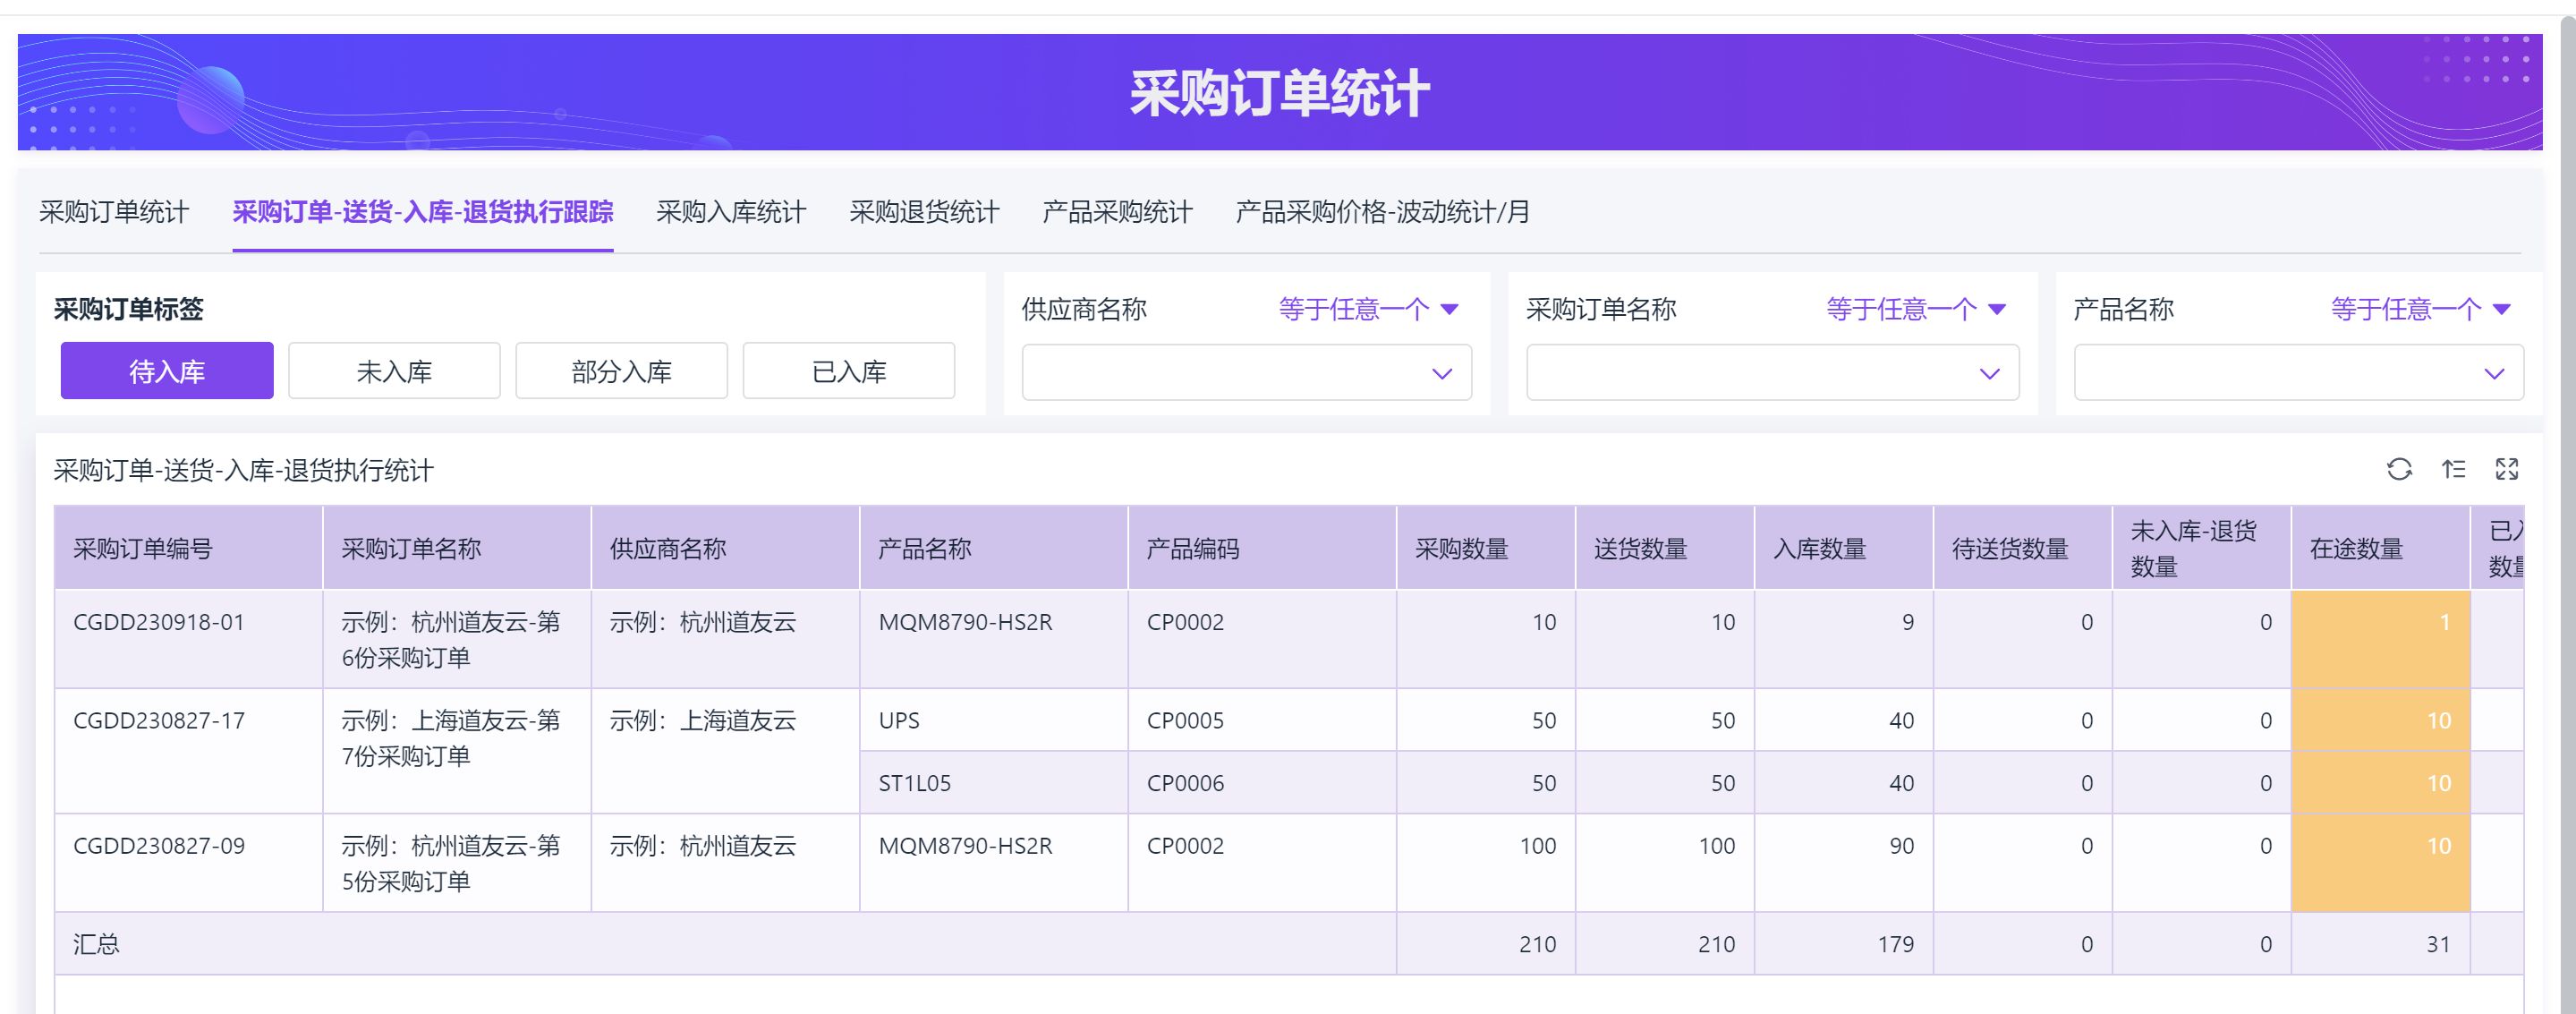Open the 采购订单名称 selection dropdown
Viewport: 2576px width, 1014px height.
(x=1772, y=373)
